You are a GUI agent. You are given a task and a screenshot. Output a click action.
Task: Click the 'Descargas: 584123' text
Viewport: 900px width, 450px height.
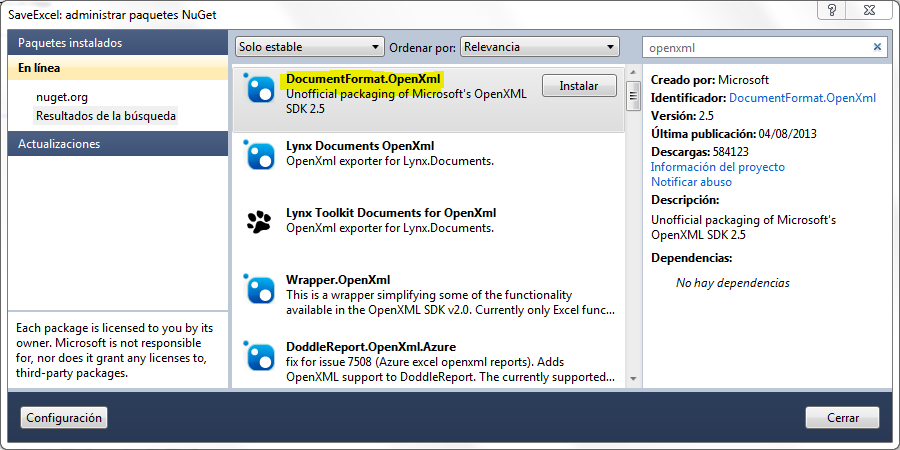700,152
